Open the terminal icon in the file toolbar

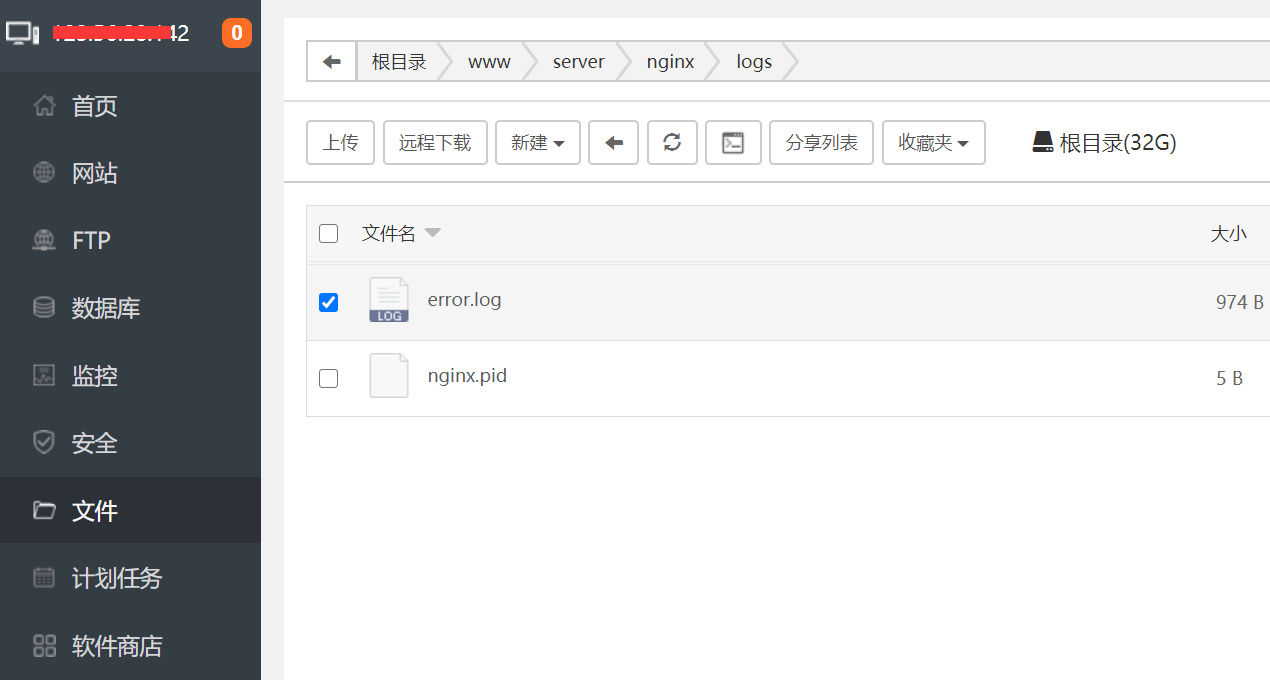[x=733, y=142]
